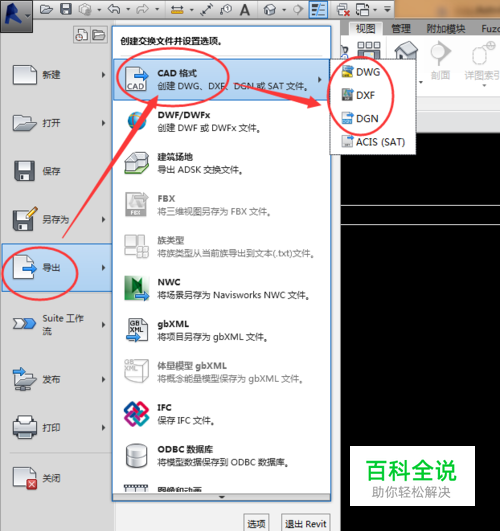The image size is (500, 531).
Task: Switch to the 视图 ribbon tab
Action: (365, 28)
